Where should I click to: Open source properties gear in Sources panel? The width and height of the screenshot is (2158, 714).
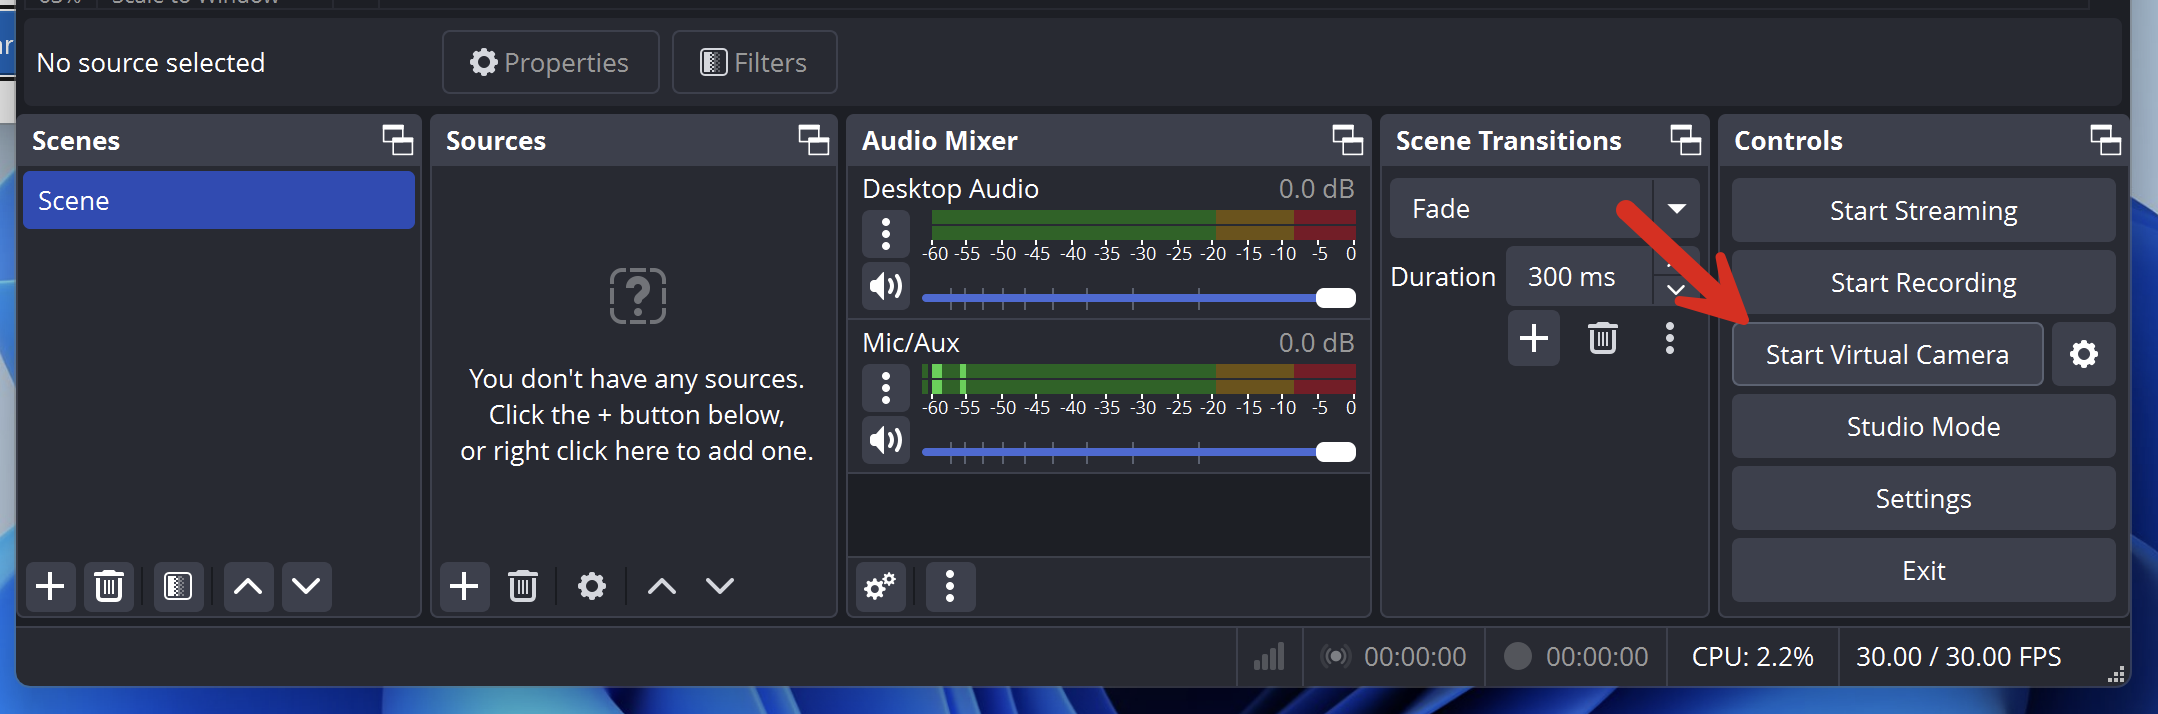pyautogui.click(x=592, y=586)
